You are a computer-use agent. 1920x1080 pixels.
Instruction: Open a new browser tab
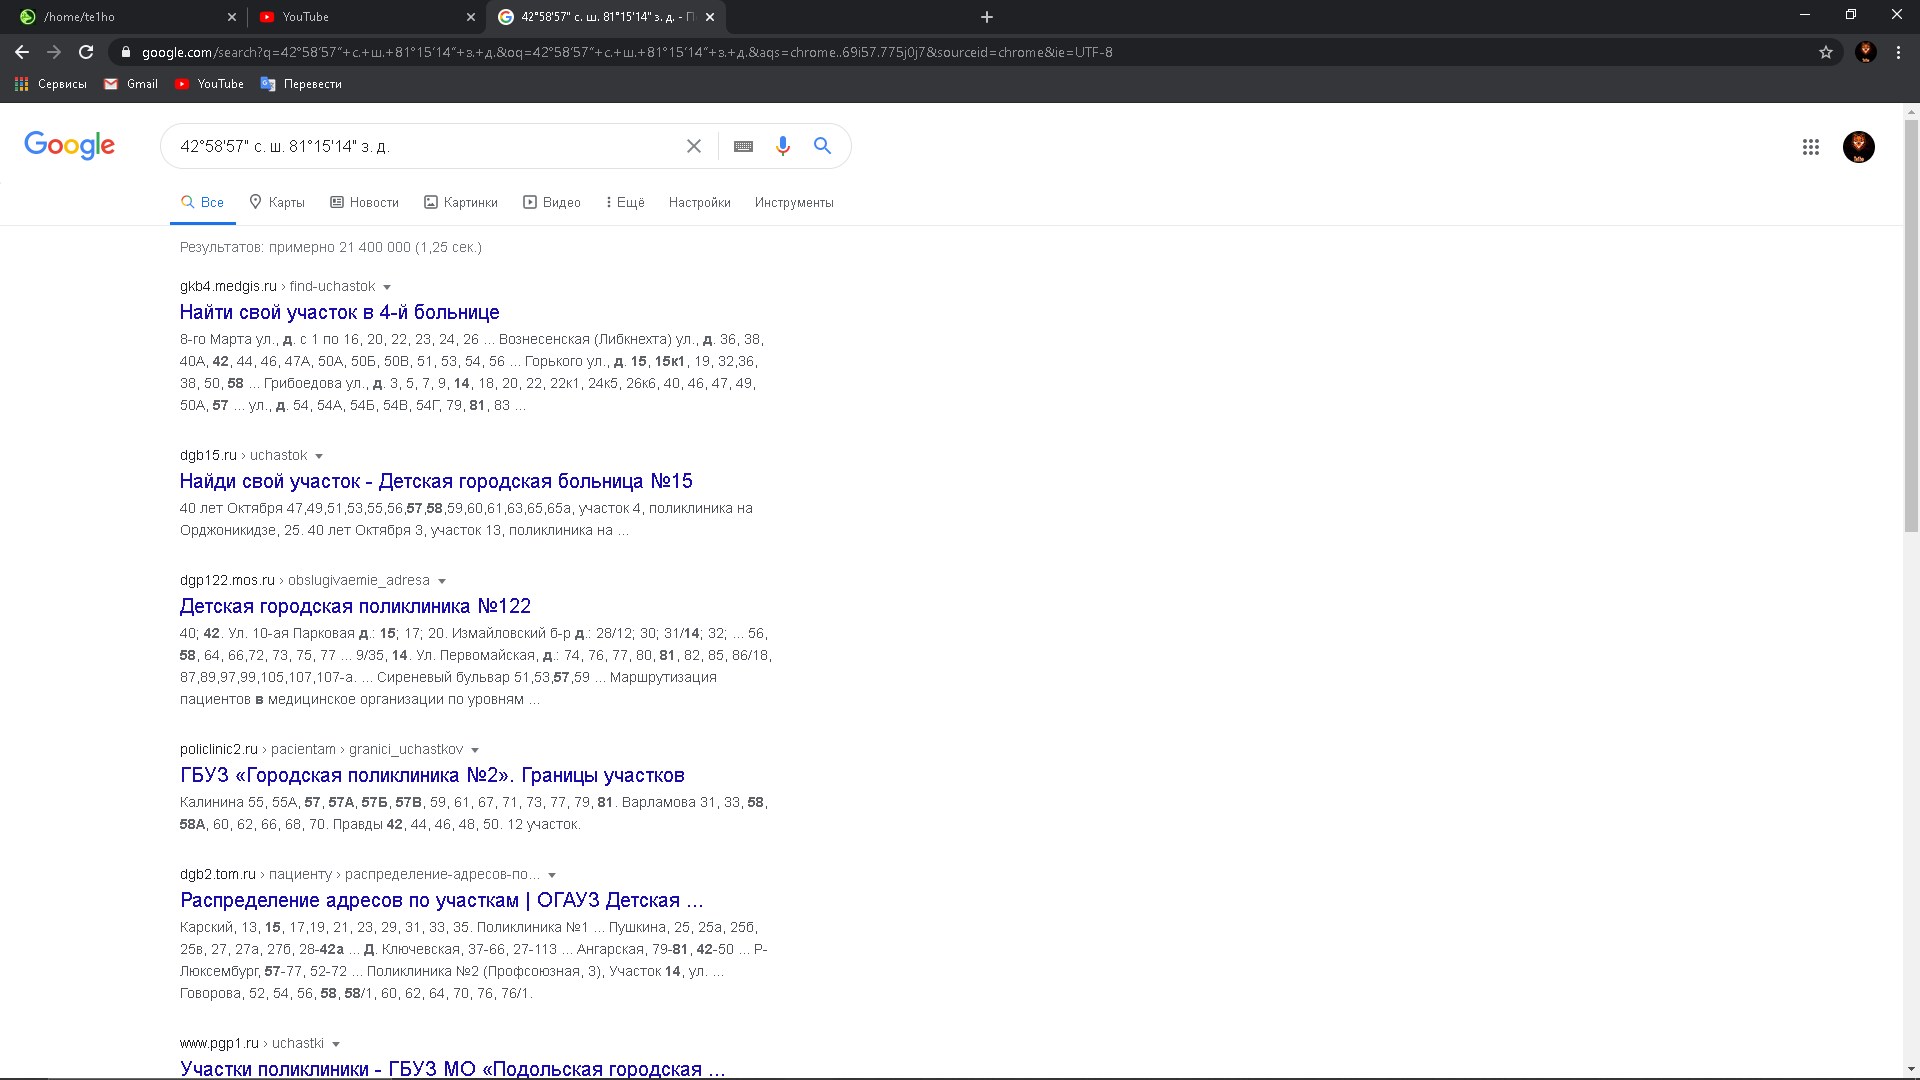(x=987, y=17)
